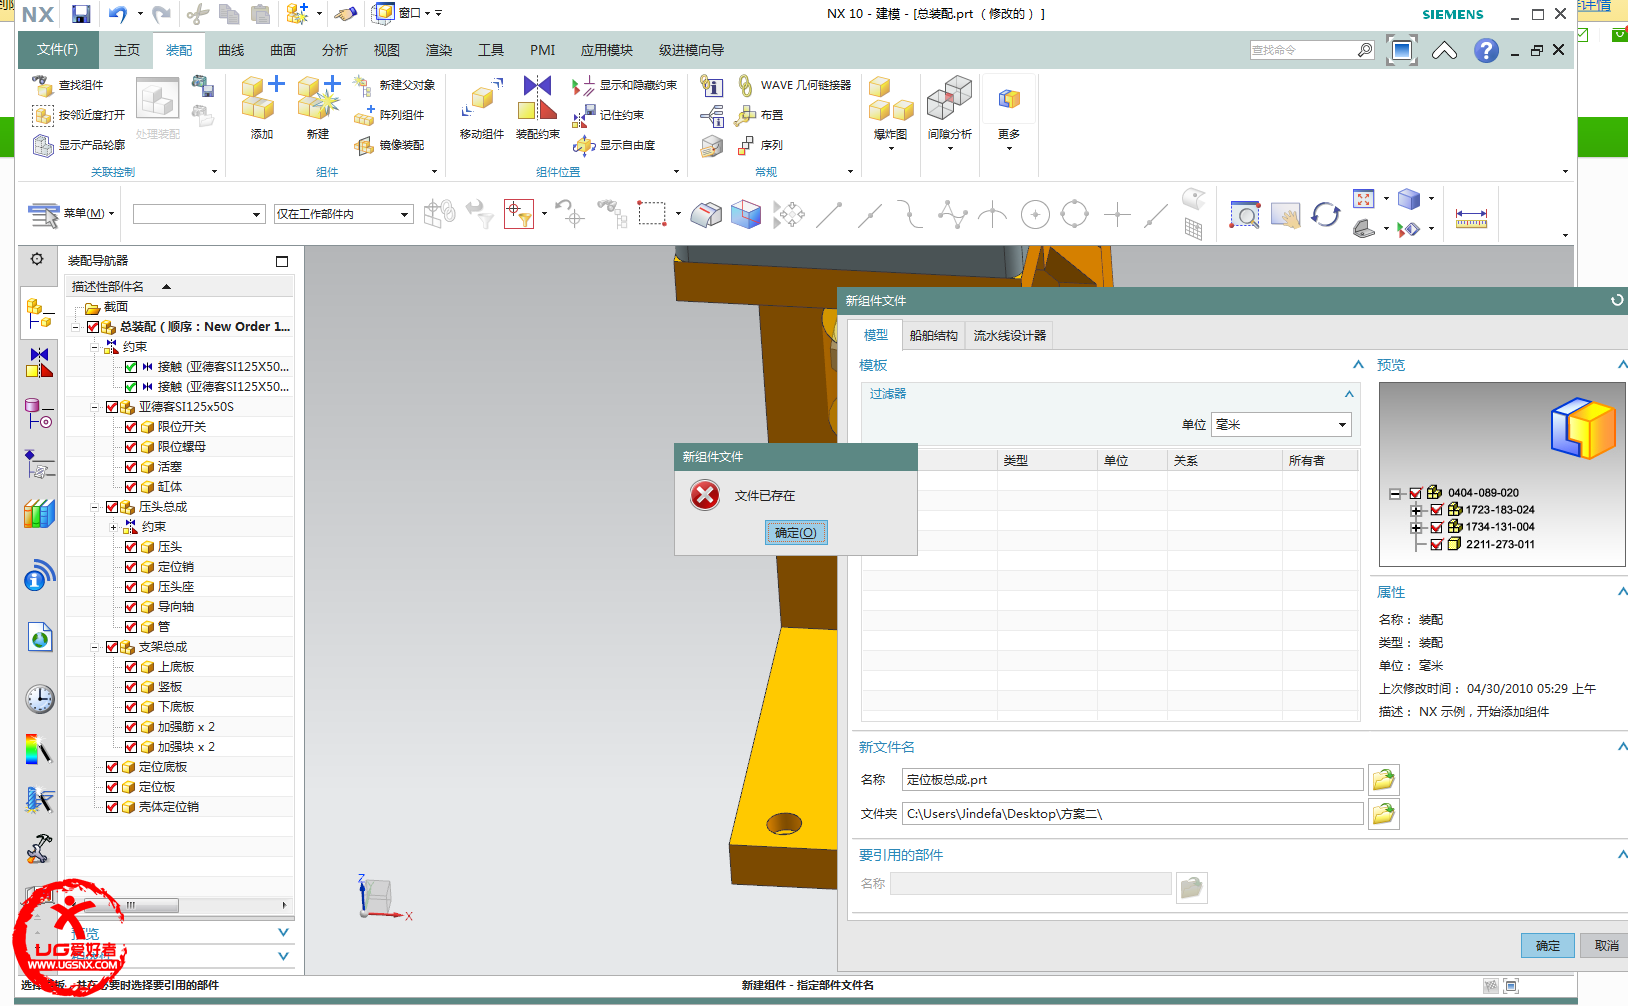Collapse the 亚德客SI125x50S tree node
This screenshot has width=1628, height=1006.
[x=96, y=407]
